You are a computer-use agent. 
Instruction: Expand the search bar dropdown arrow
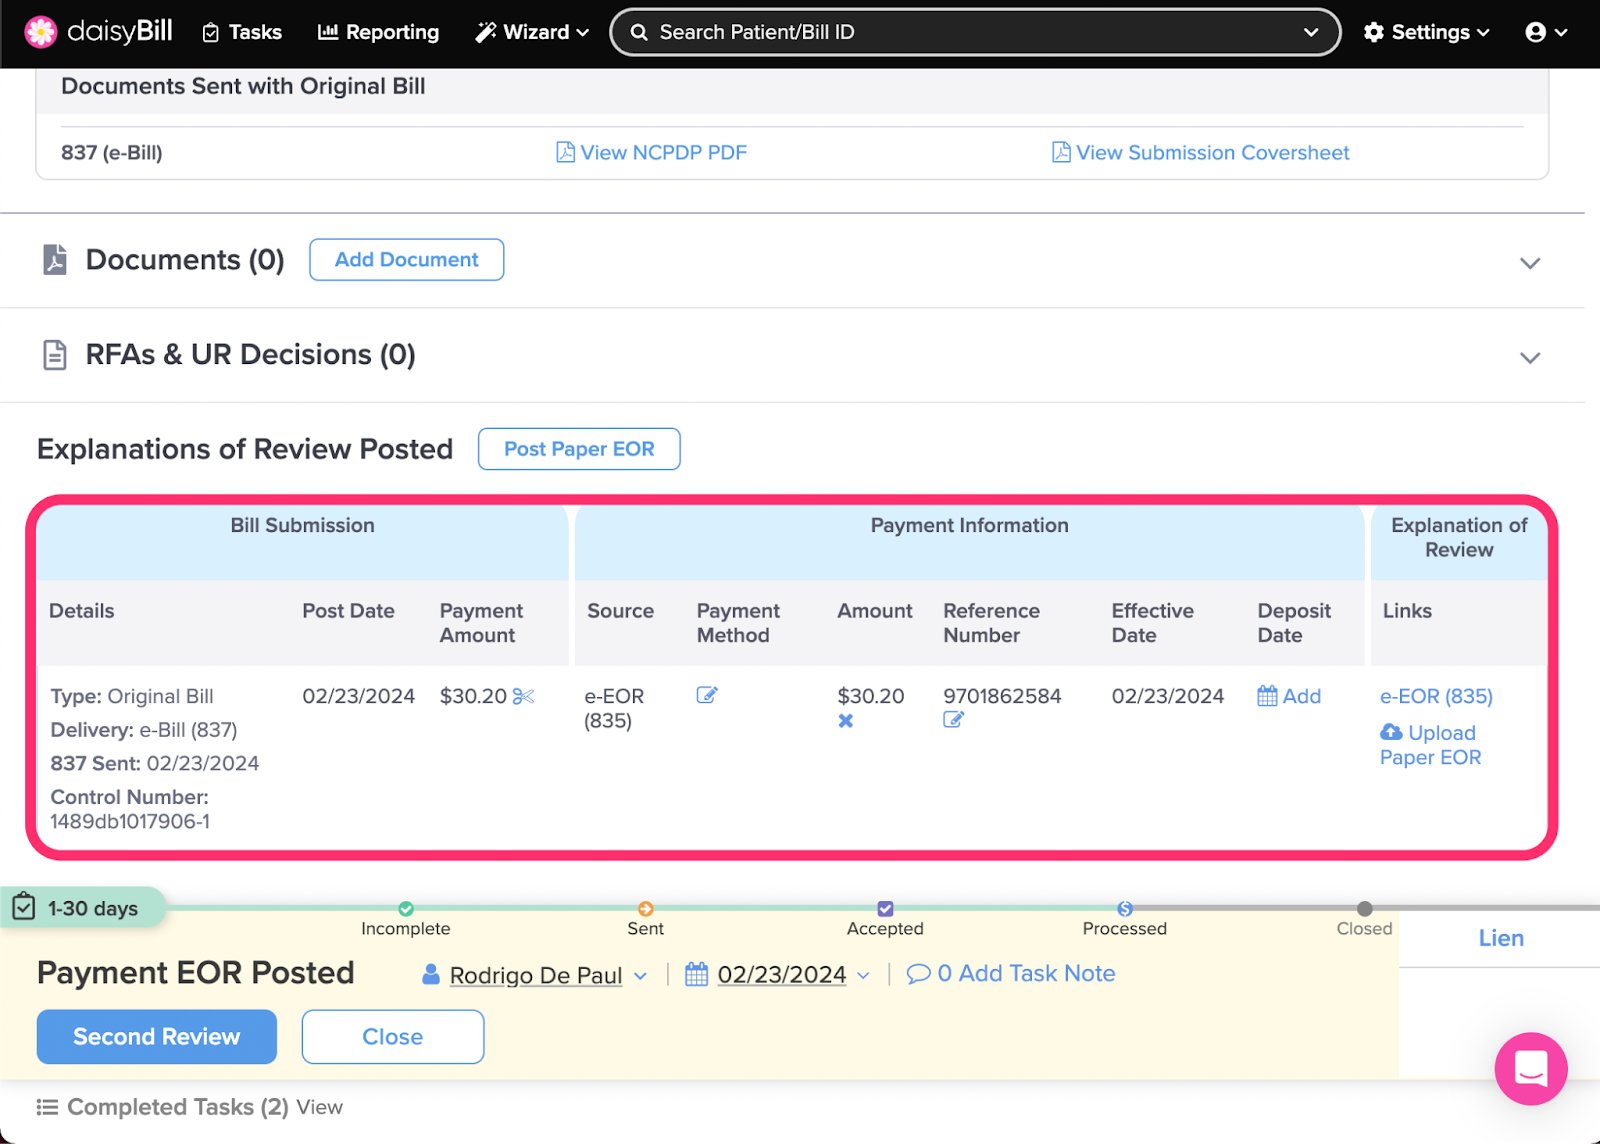click(1311, 32)
